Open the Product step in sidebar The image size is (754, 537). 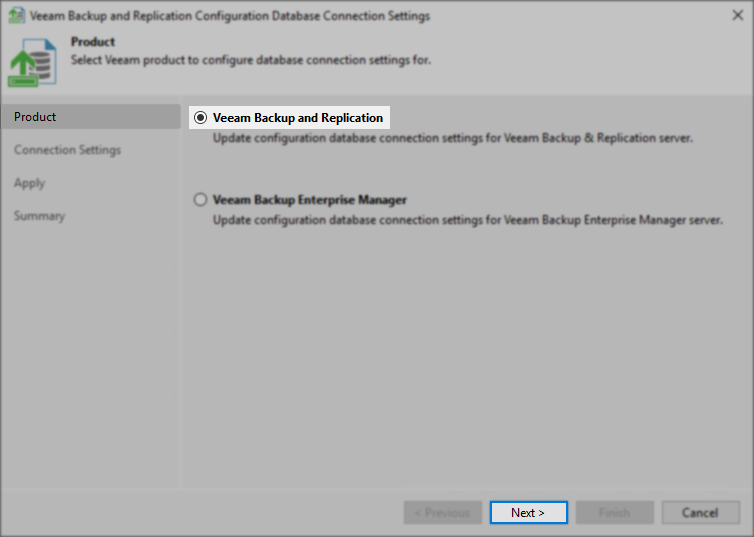click(91, 117)
